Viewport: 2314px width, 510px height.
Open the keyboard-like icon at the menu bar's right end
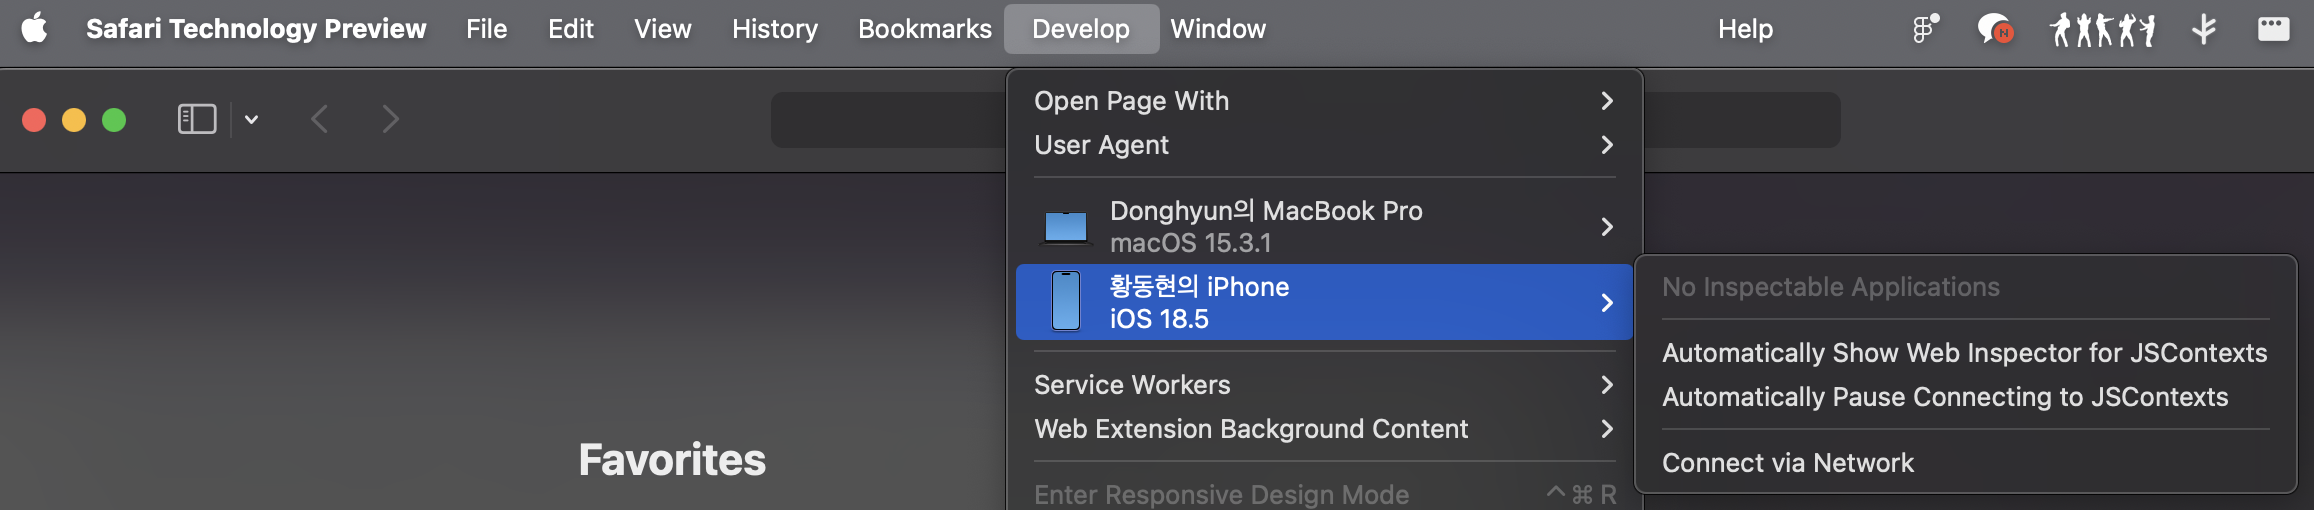pos(2273,29)
